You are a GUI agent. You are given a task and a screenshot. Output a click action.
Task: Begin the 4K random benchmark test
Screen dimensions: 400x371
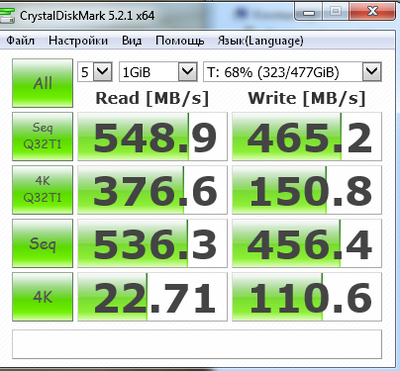(x=43, y=297)
